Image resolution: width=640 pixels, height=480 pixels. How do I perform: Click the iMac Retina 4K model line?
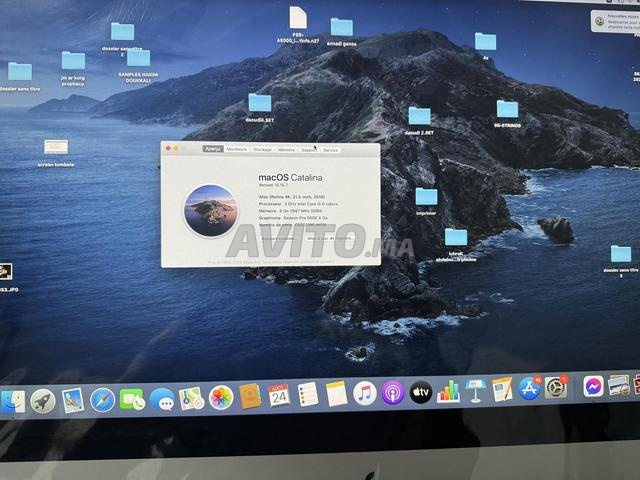292,197
